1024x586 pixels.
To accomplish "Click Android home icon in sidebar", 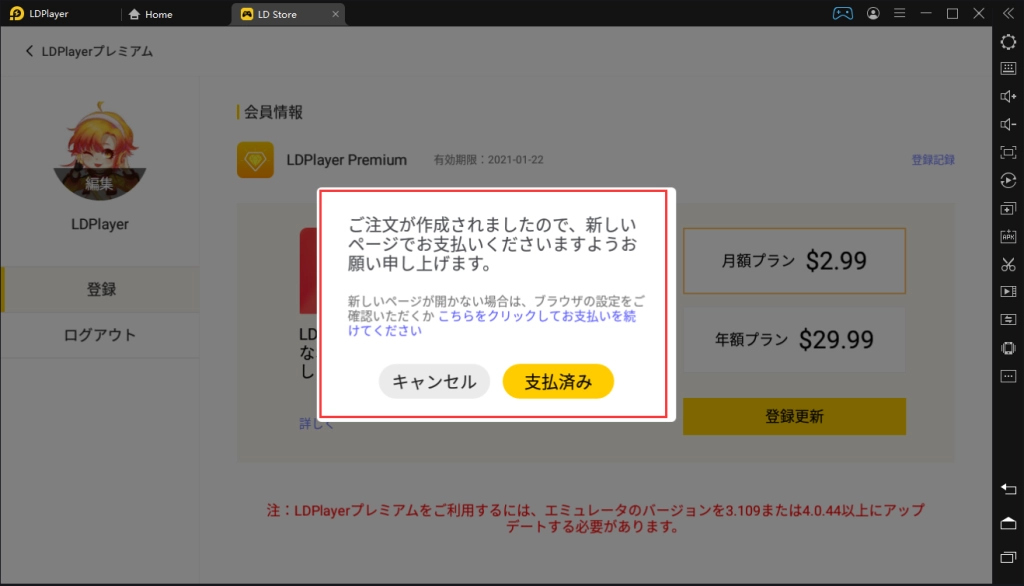I will pos(1008,523).
